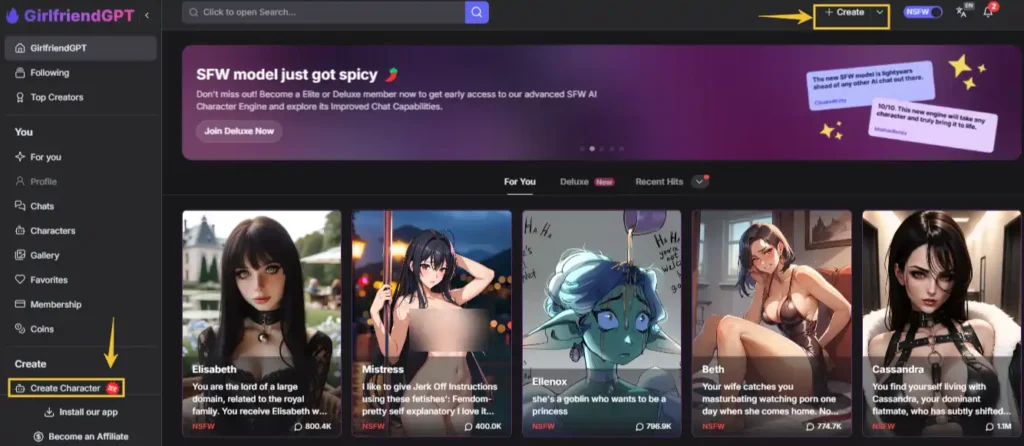1024x446 pixels.
Task: Open Favorites in the sidebar
Action: 48,280
